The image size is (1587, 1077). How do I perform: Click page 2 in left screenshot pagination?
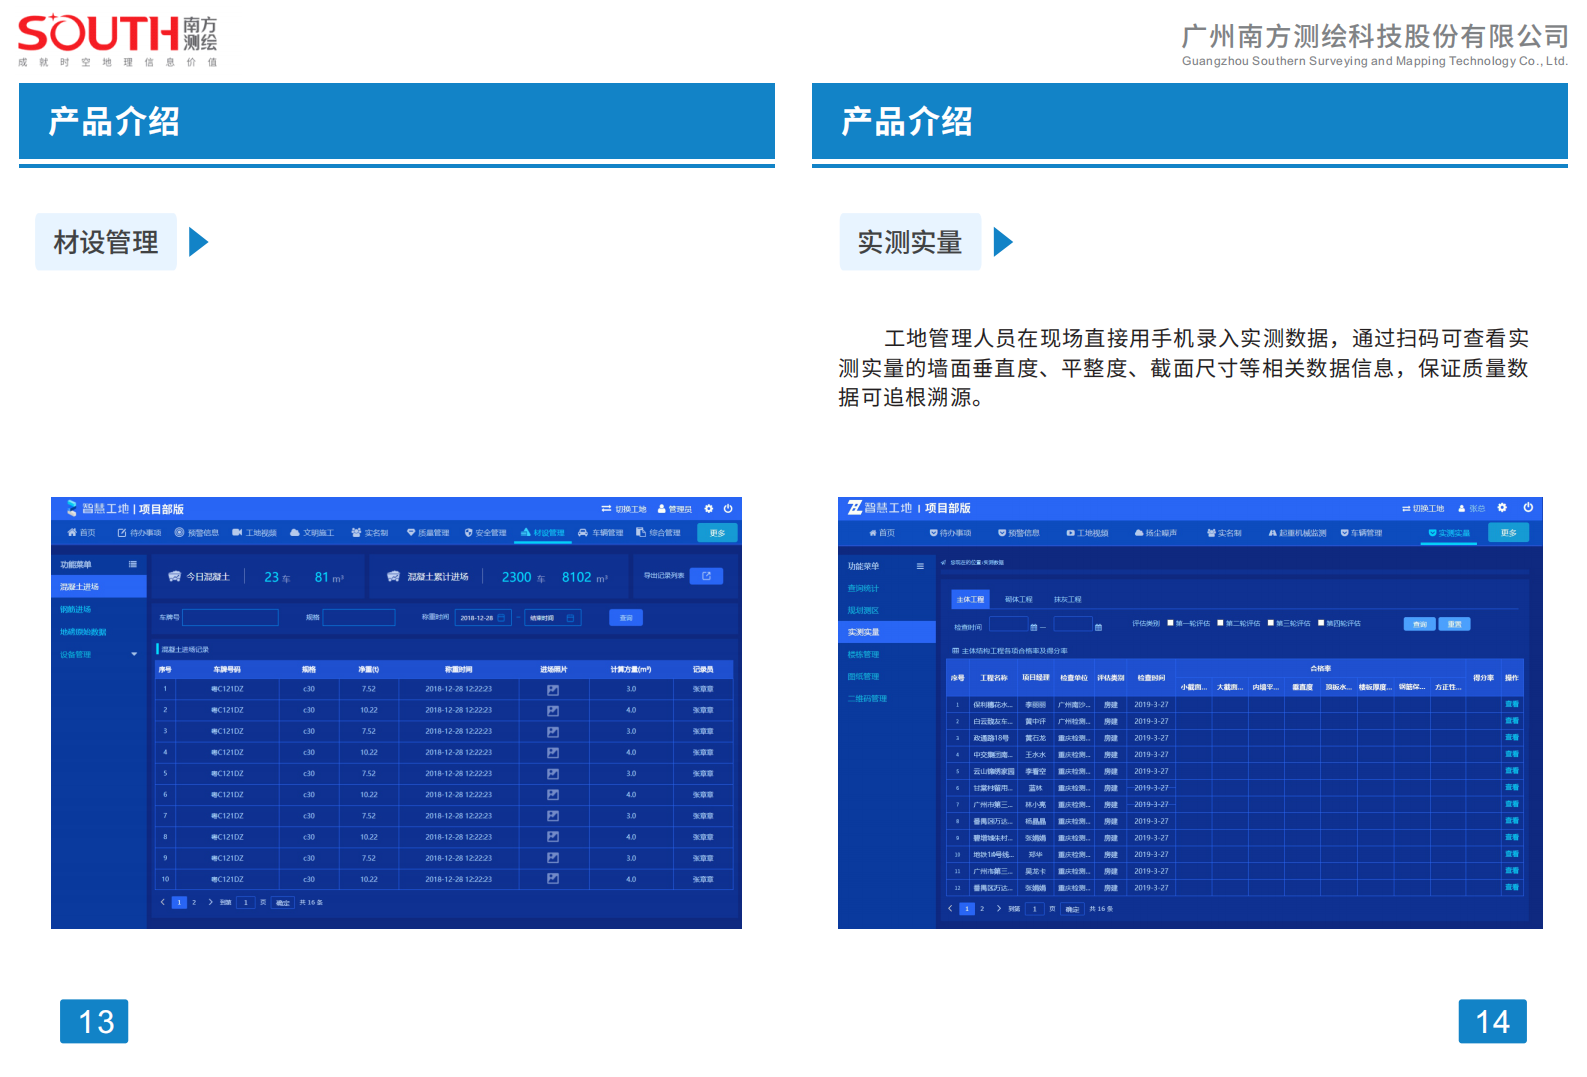click(194, 902)
